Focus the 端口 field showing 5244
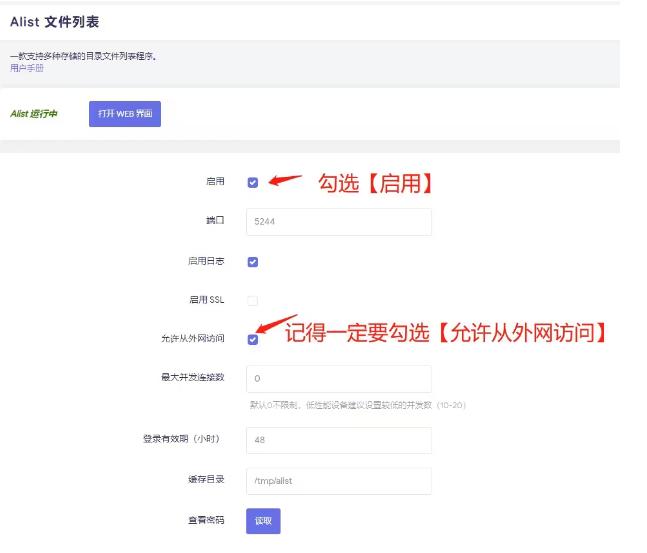This screenshot has height=553, width=647. pos(338,222)
